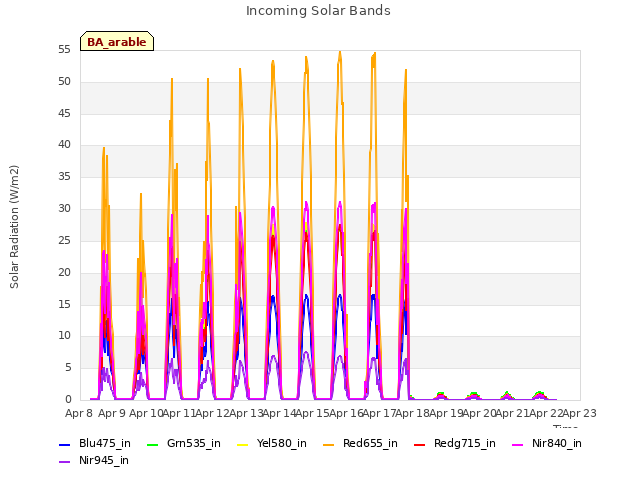
Task: Click the Apr 23 x-axis tick label
Action: (580, 413)
